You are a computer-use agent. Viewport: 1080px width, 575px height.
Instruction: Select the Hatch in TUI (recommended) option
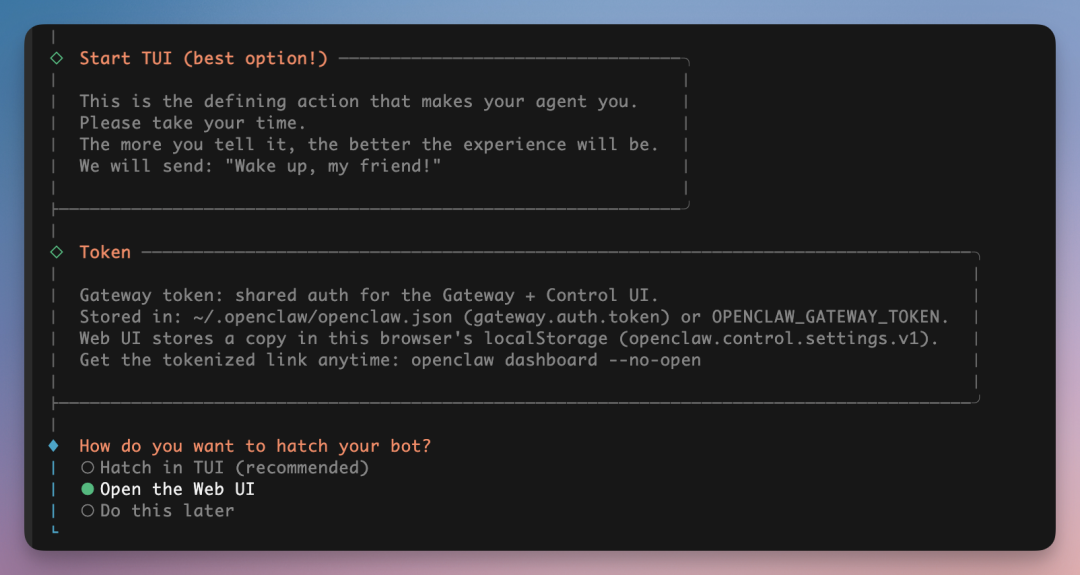point(225,468)
